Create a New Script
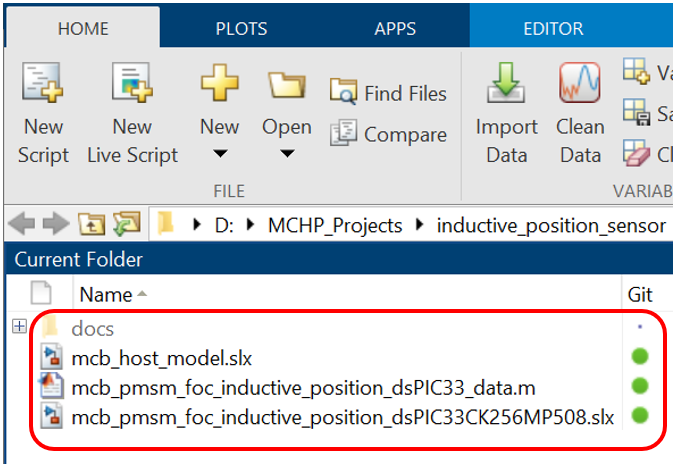Screen dimensions: 678x467 [x=43, y=113]
